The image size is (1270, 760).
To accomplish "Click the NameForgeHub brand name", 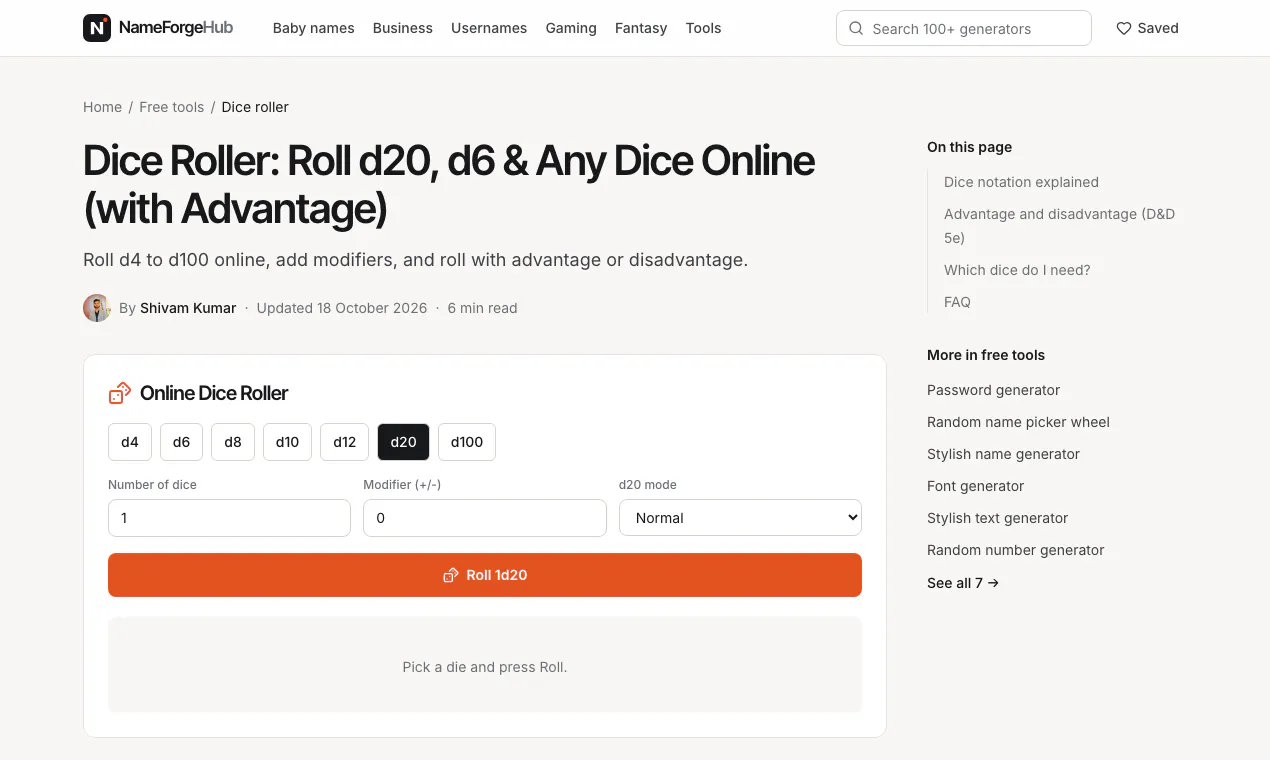I will (x=176, y=28).
